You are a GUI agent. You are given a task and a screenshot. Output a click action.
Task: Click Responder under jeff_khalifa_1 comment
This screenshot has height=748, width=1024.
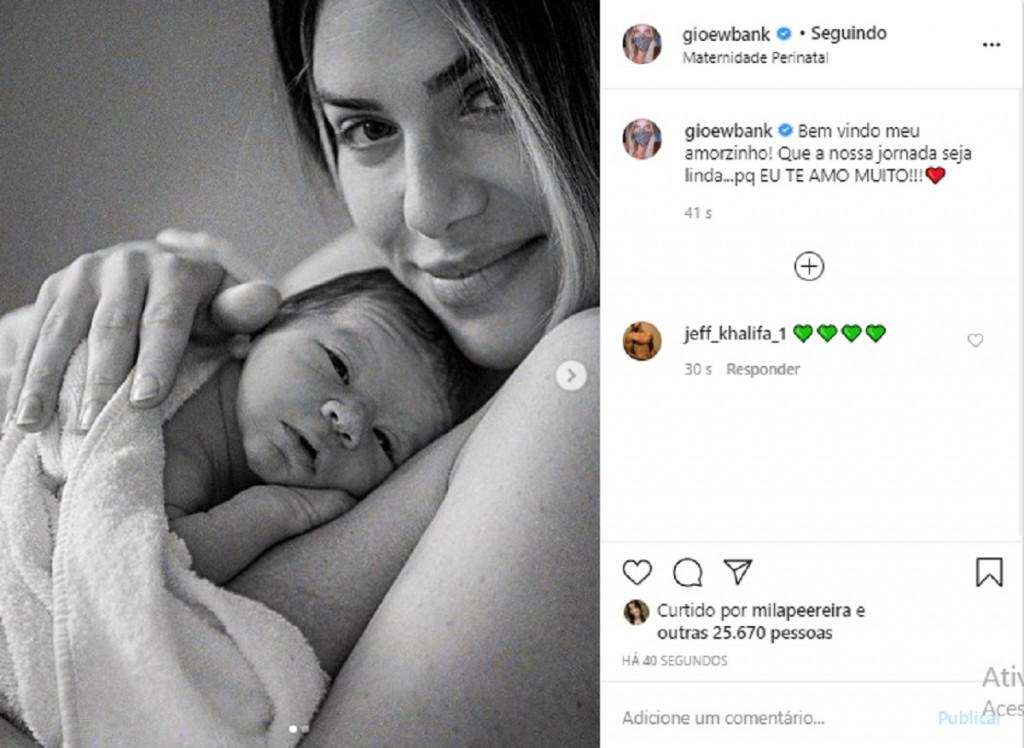(763, 369)
